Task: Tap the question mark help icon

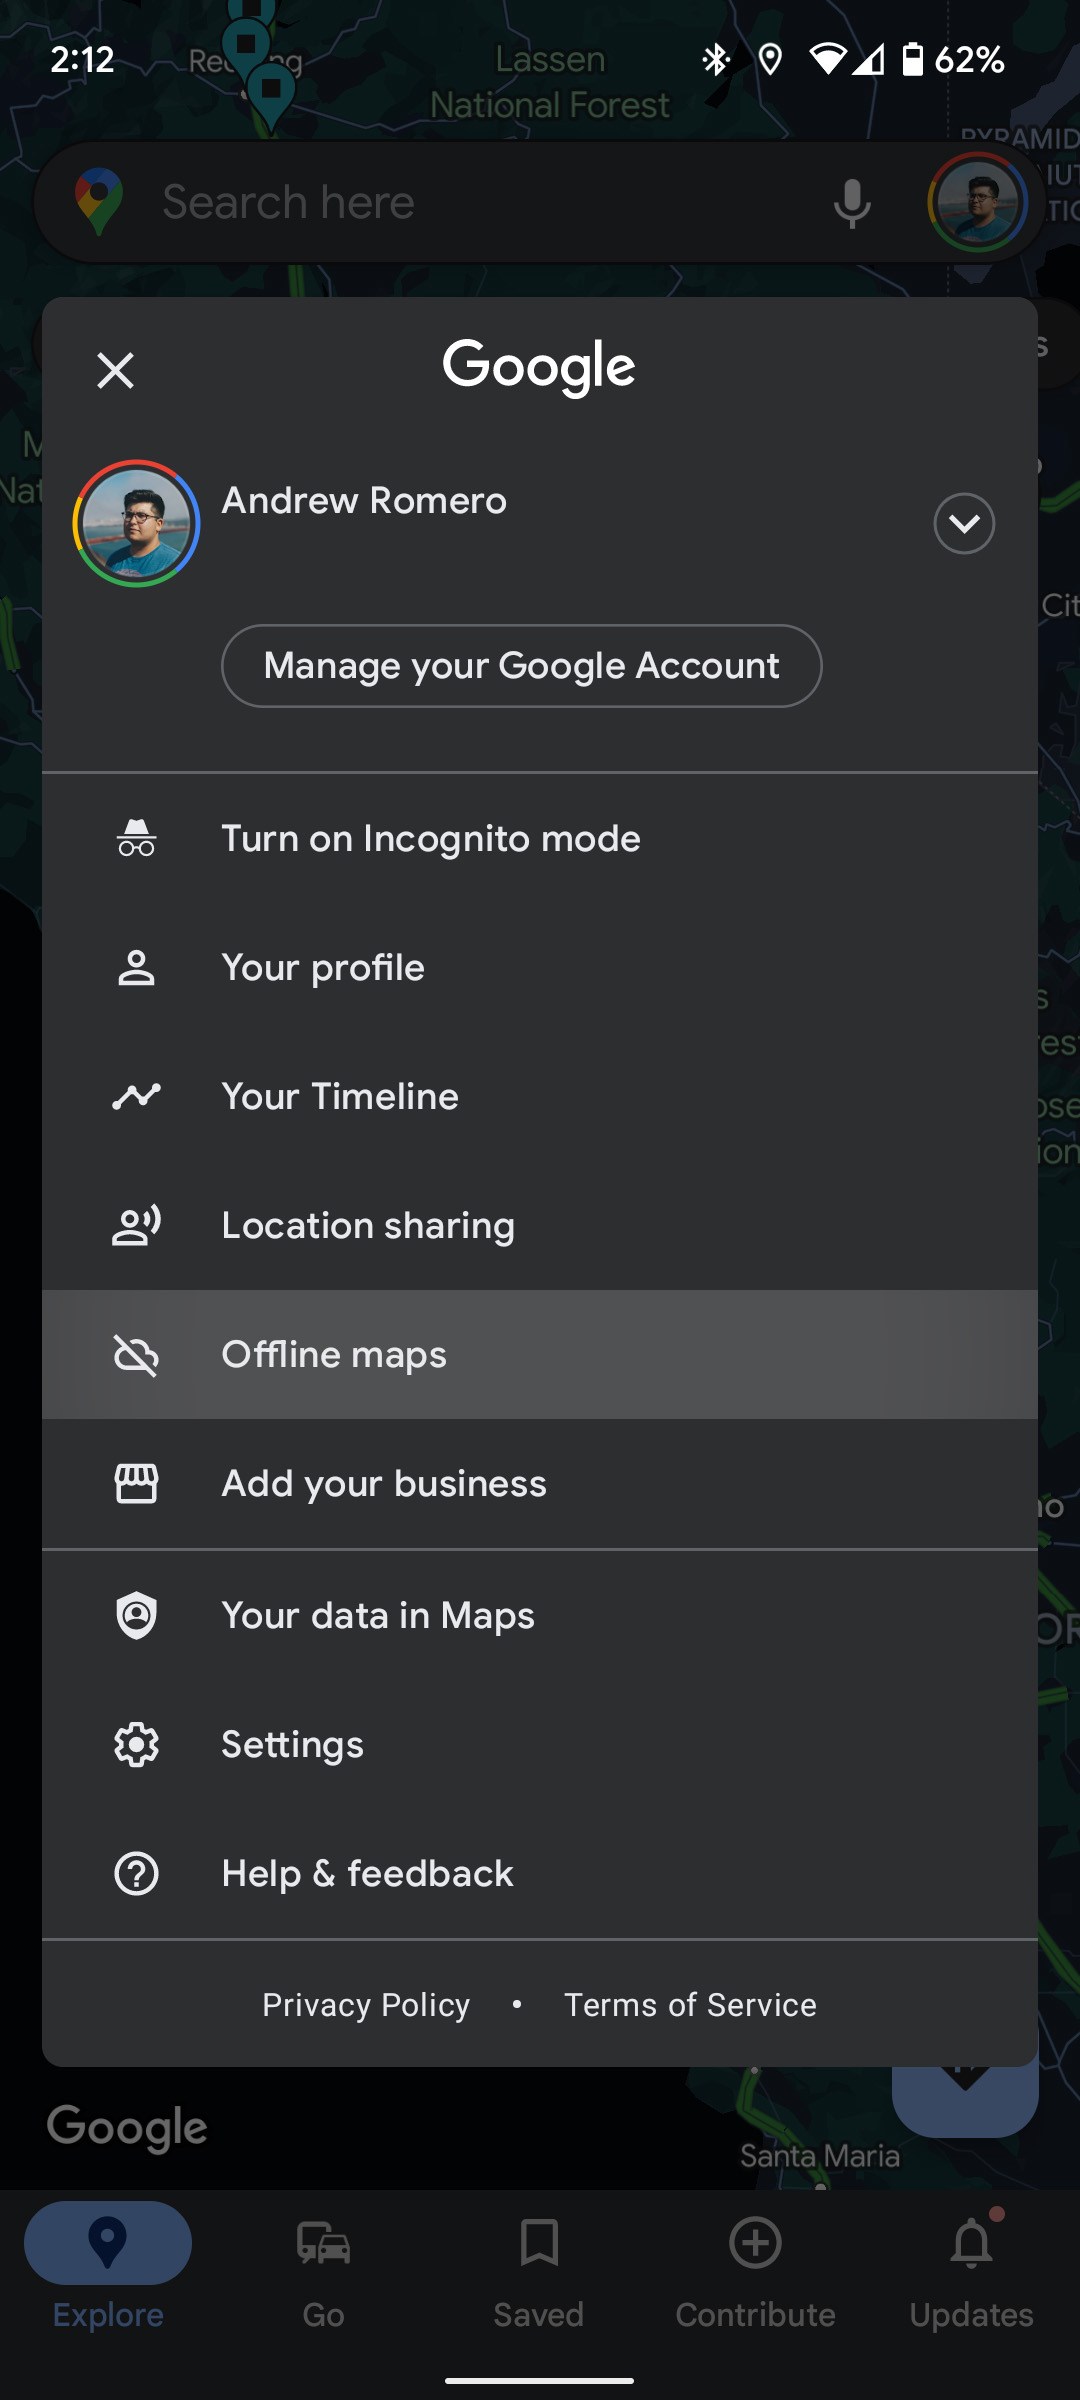Action: click(136, 1874)
